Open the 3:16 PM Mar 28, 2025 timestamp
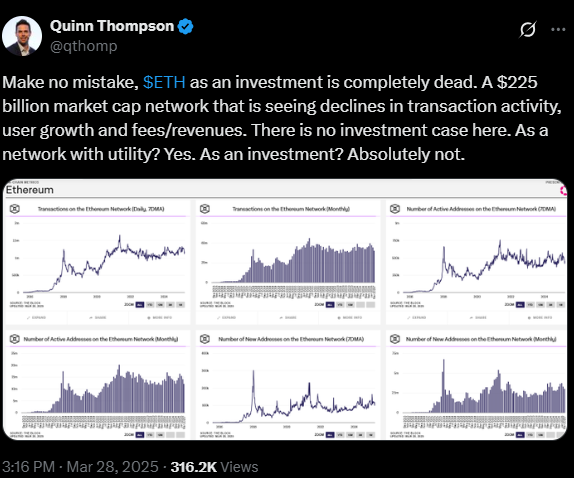The image size is (574, 478). pyautogui.click(x=80, y=467)
